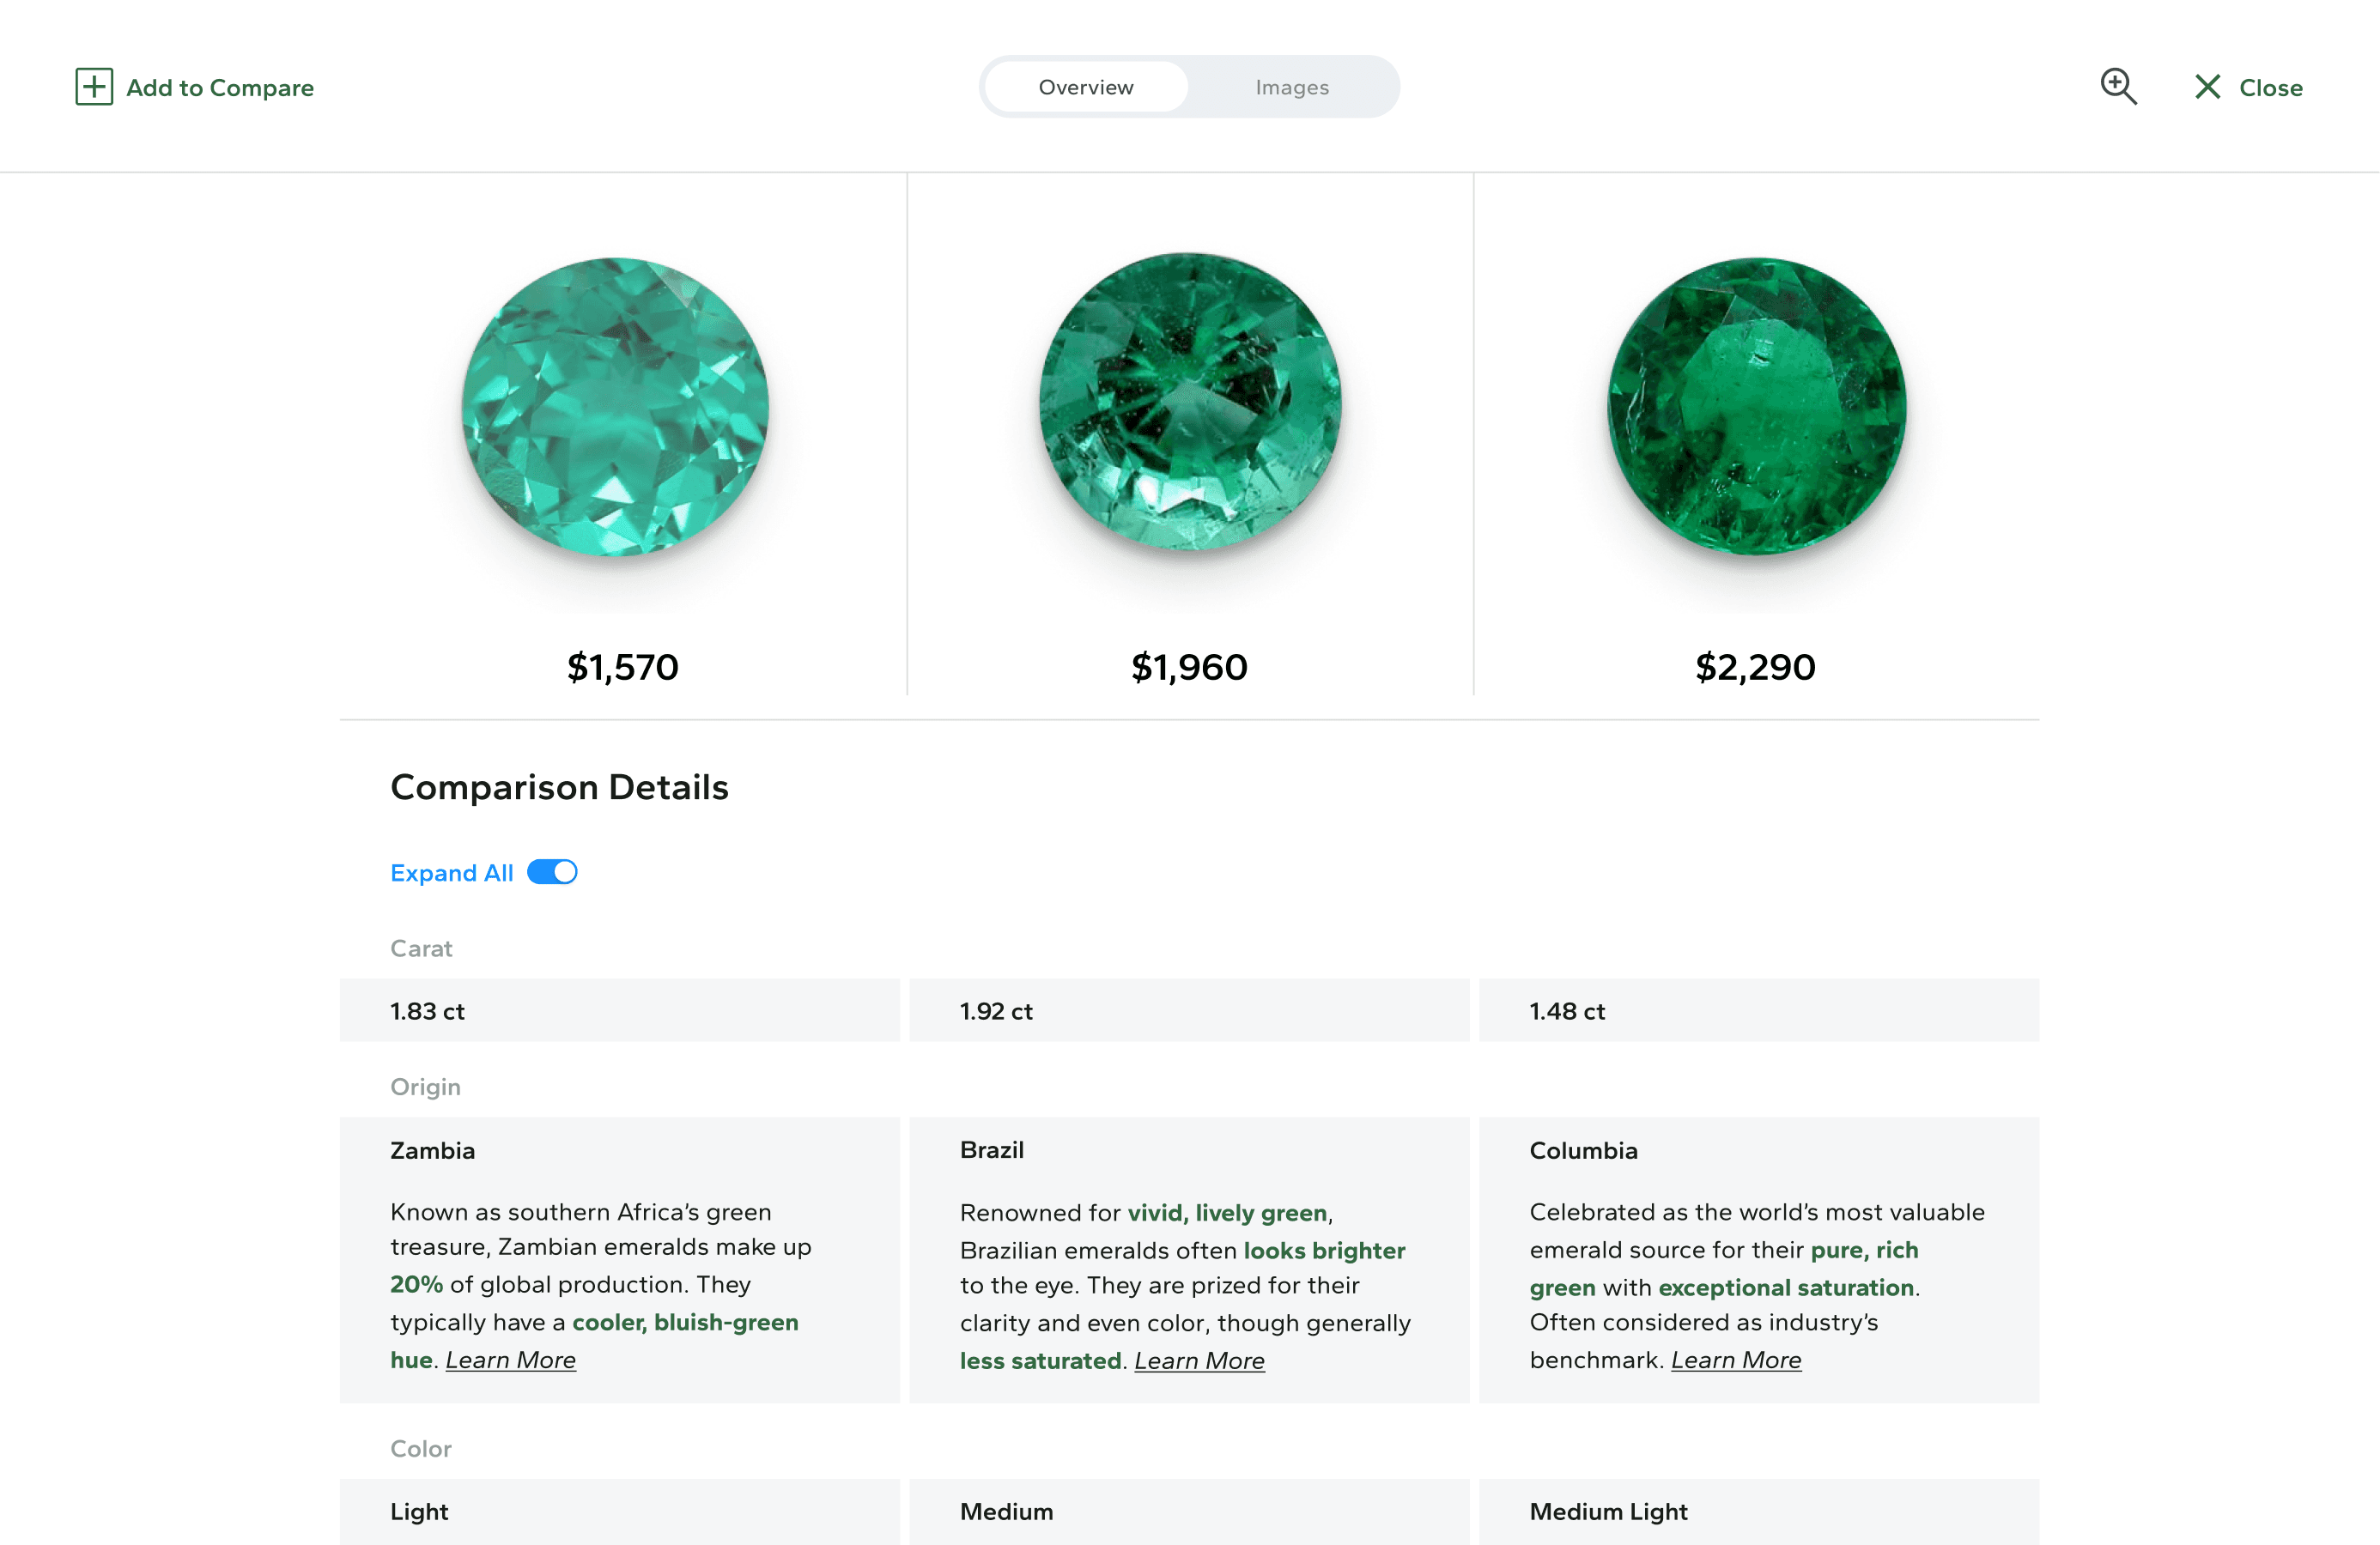Open Learn More for Zambia origin
The image size is (2380, 1545).
510,1360
